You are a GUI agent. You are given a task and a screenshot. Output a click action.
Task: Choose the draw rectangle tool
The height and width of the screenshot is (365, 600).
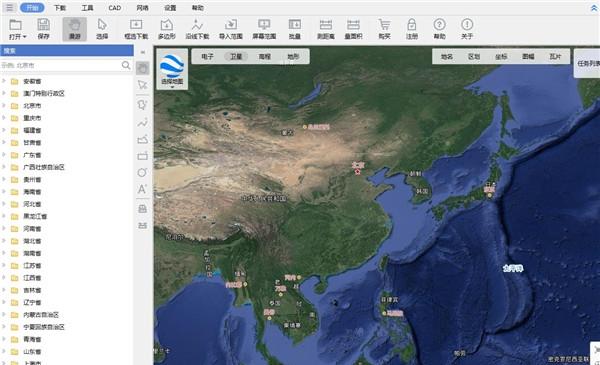pyautogui.click(x=142, y=156)
